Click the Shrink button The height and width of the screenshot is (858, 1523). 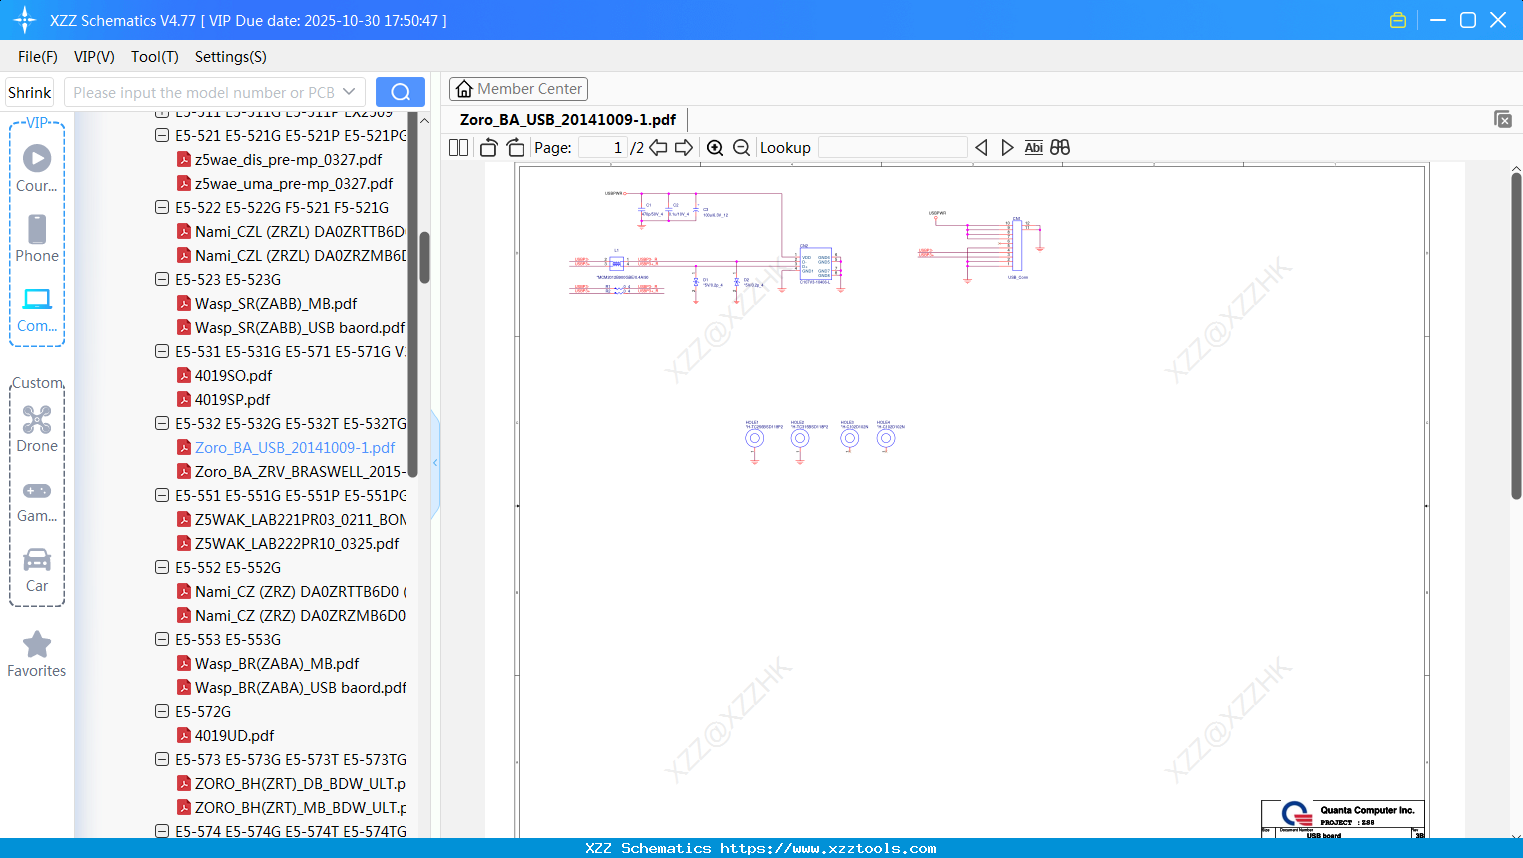30,92
